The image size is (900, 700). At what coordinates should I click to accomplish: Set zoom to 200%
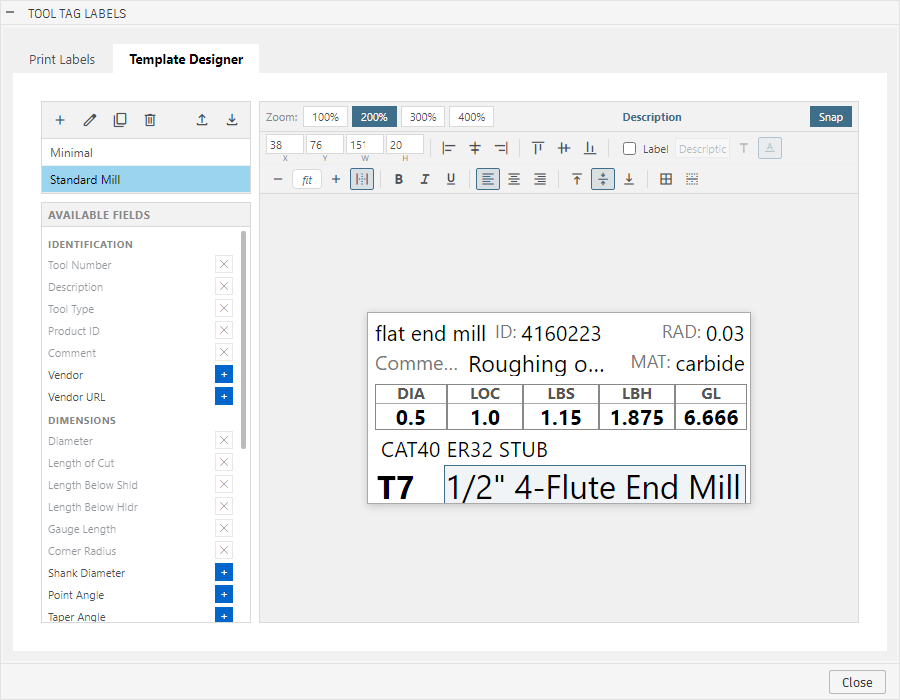[374, 117]
